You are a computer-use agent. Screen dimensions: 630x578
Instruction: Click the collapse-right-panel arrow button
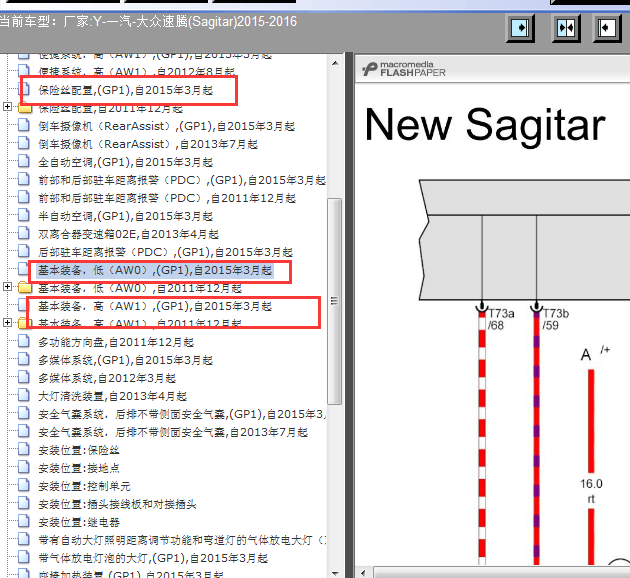pyautogui.click(x=608, y=28)
